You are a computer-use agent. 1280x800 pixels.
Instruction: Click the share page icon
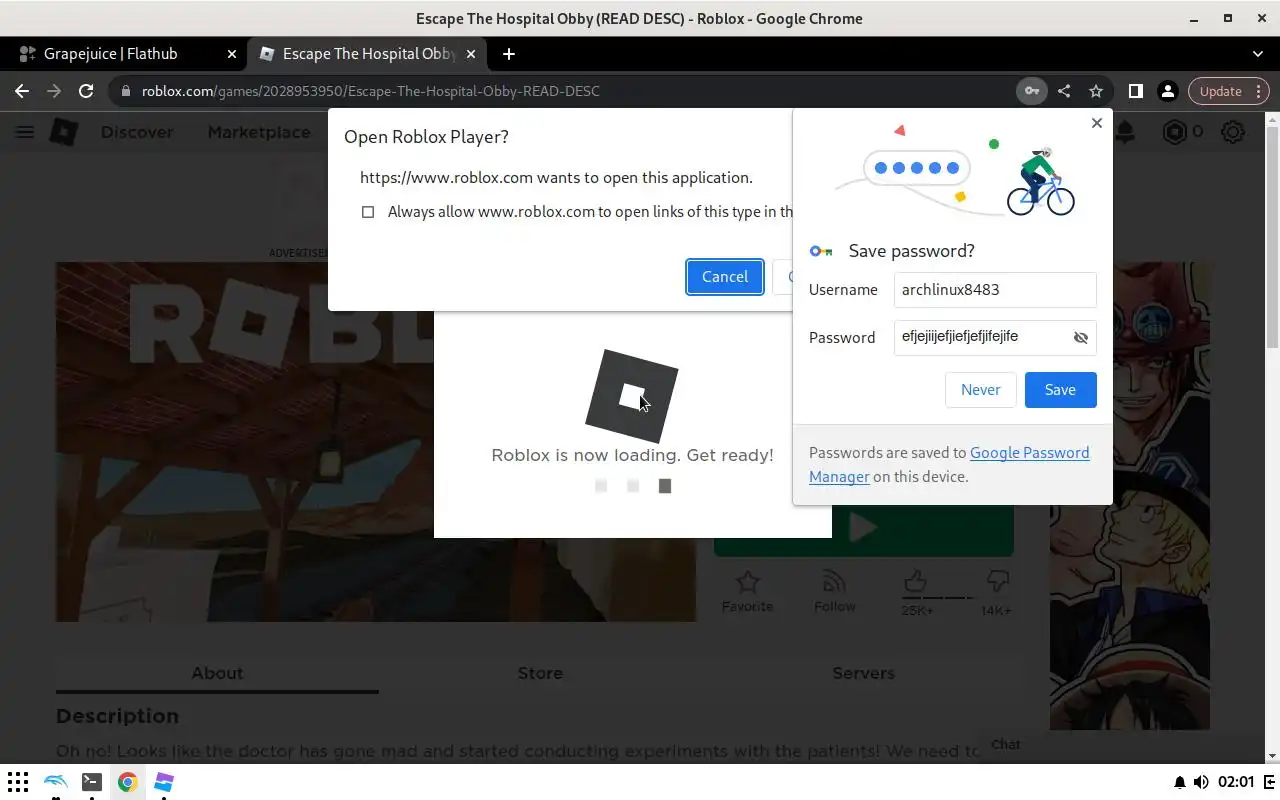coord(1064,91)
